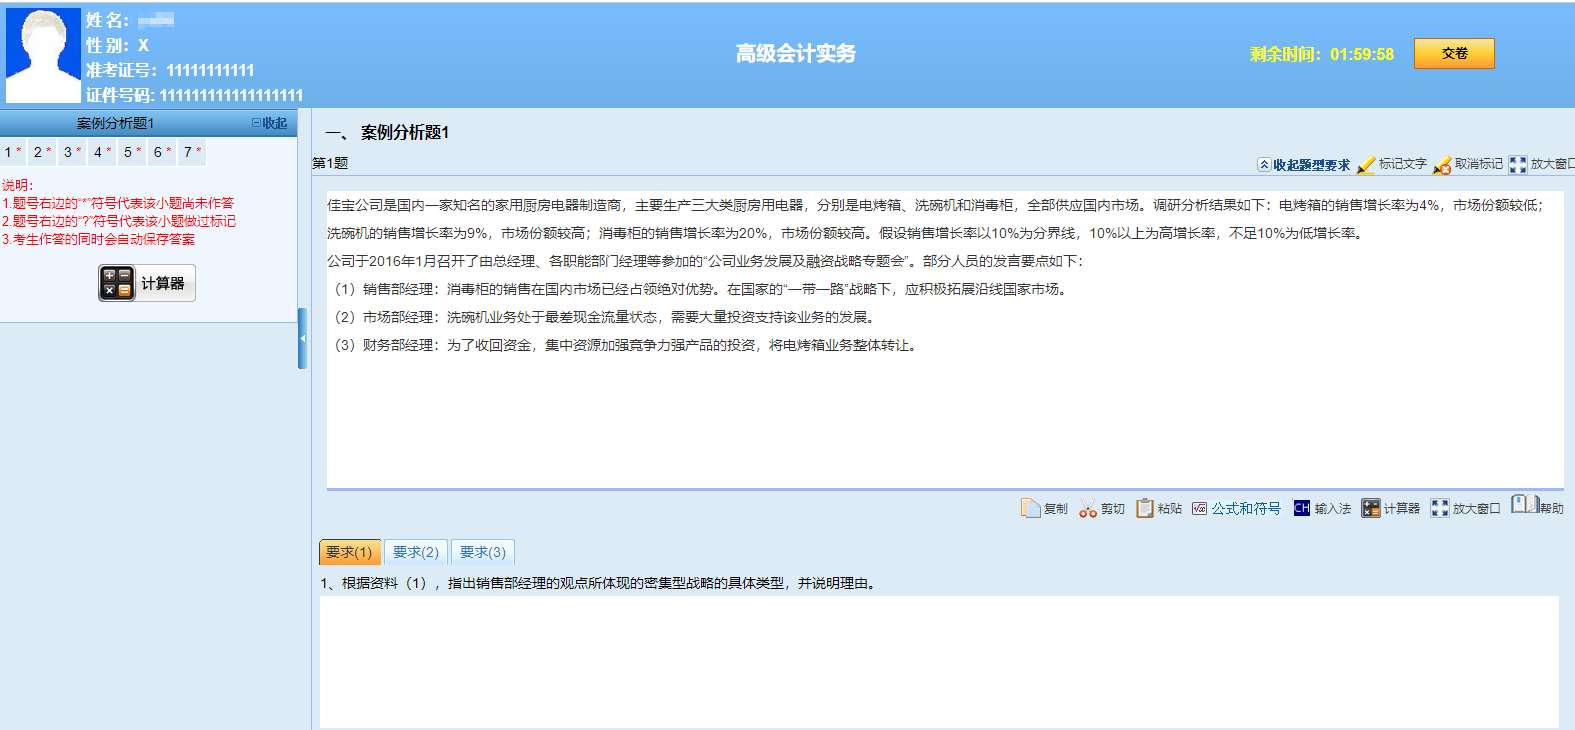Collapse question requirements via 收起题型要求

coord(1304,165)
